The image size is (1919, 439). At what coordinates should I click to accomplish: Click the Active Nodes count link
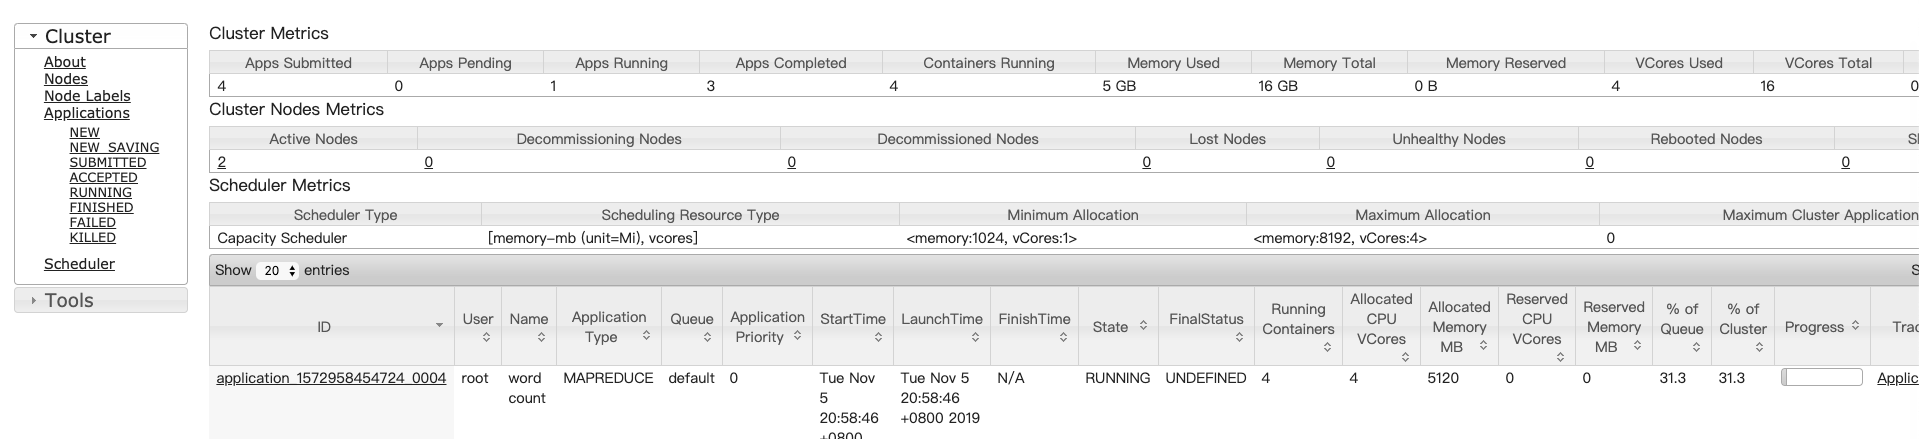pos(221,162)
